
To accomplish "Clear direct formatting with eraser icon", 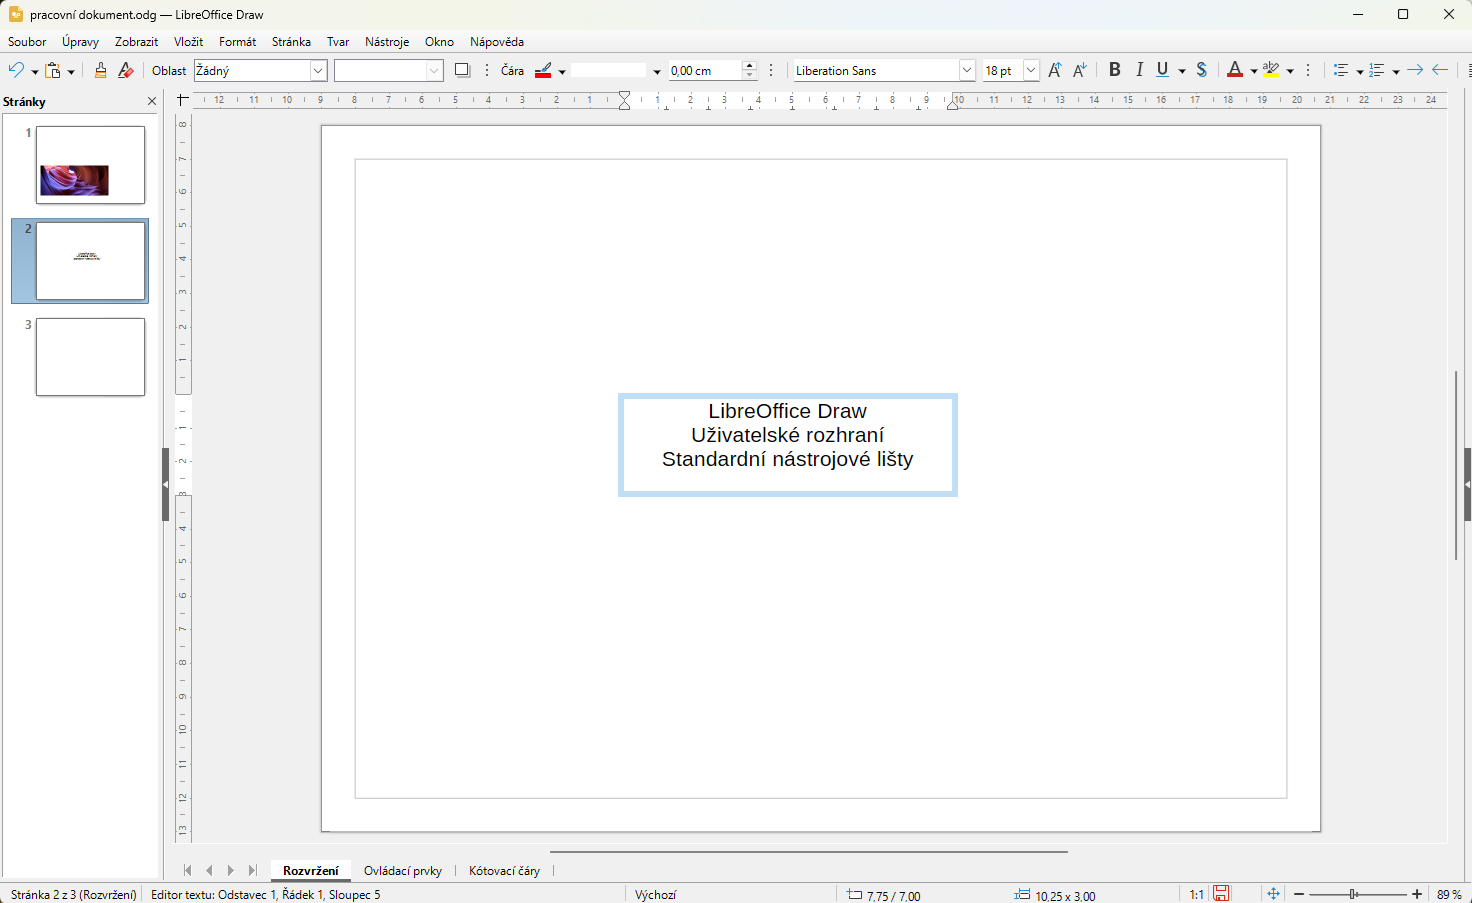I will click(x=125, y=70).
